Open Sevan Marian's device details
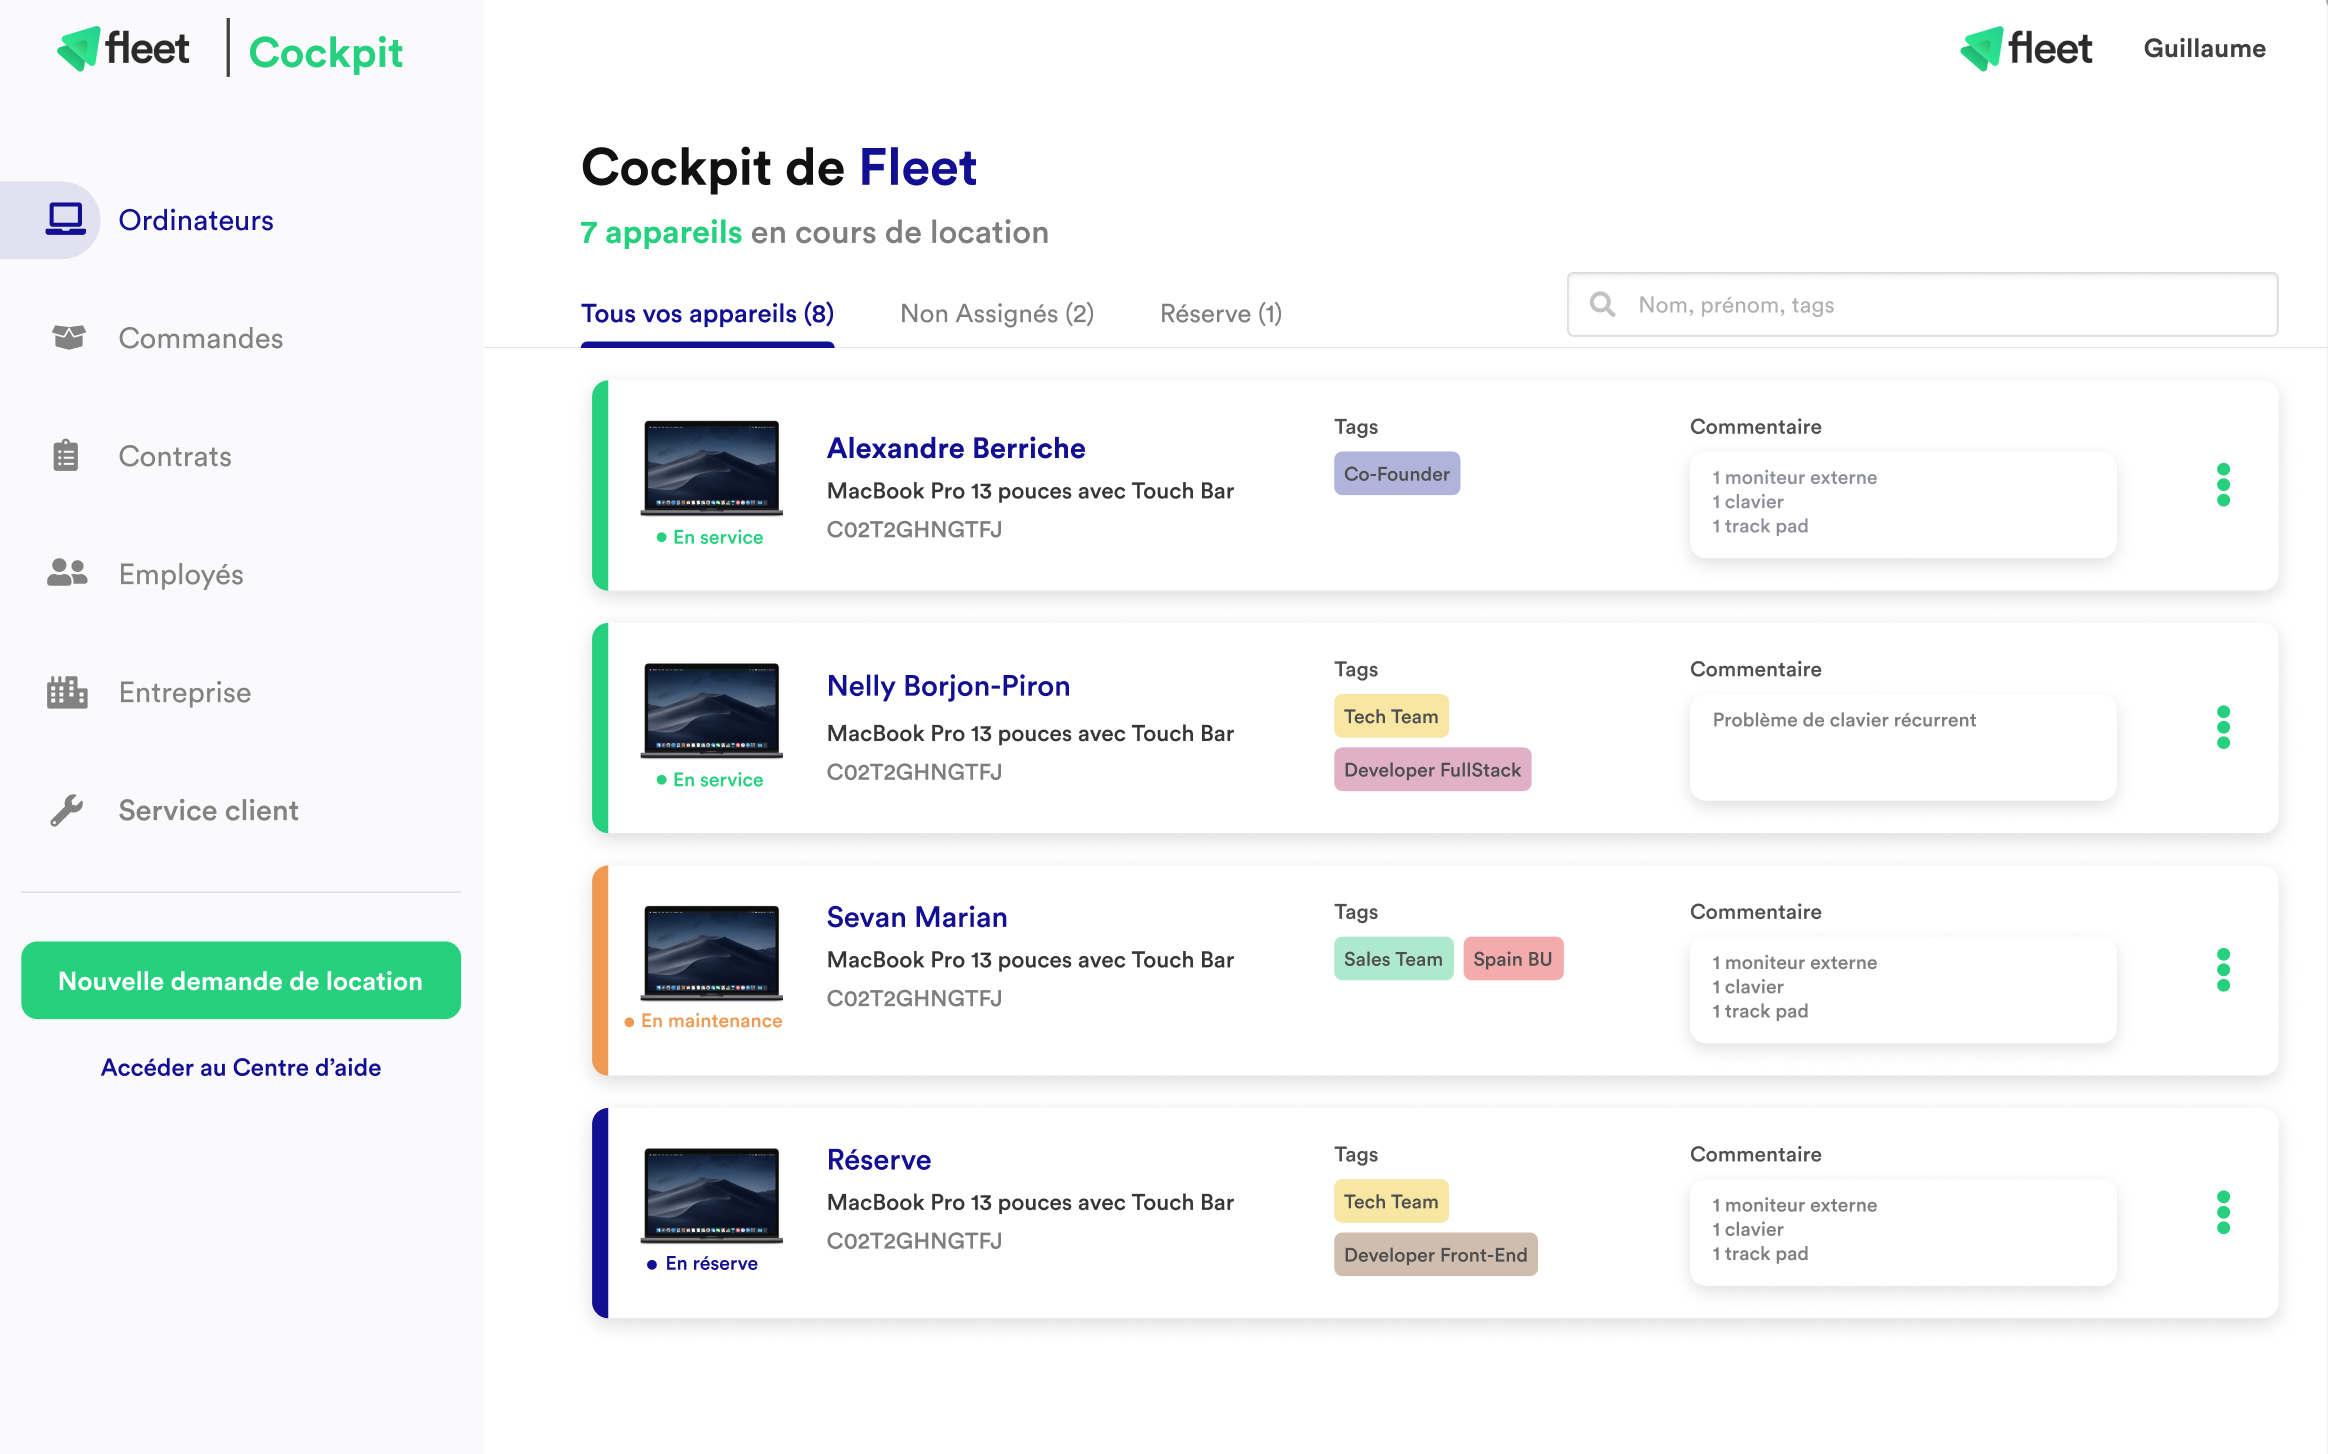Image resolution: width=2328 pixels, height=1454 pixels. (x=917, y=917)
